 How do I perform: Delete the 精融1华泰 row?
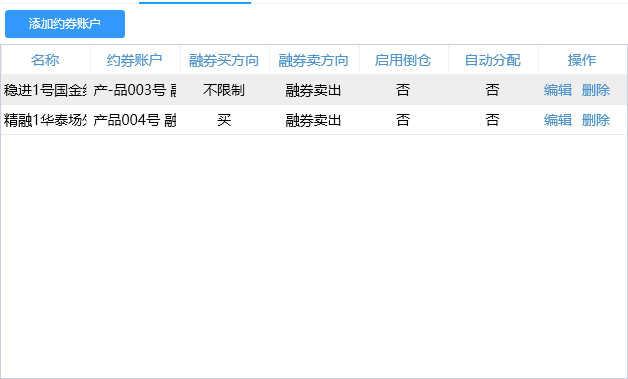[596, 120]
